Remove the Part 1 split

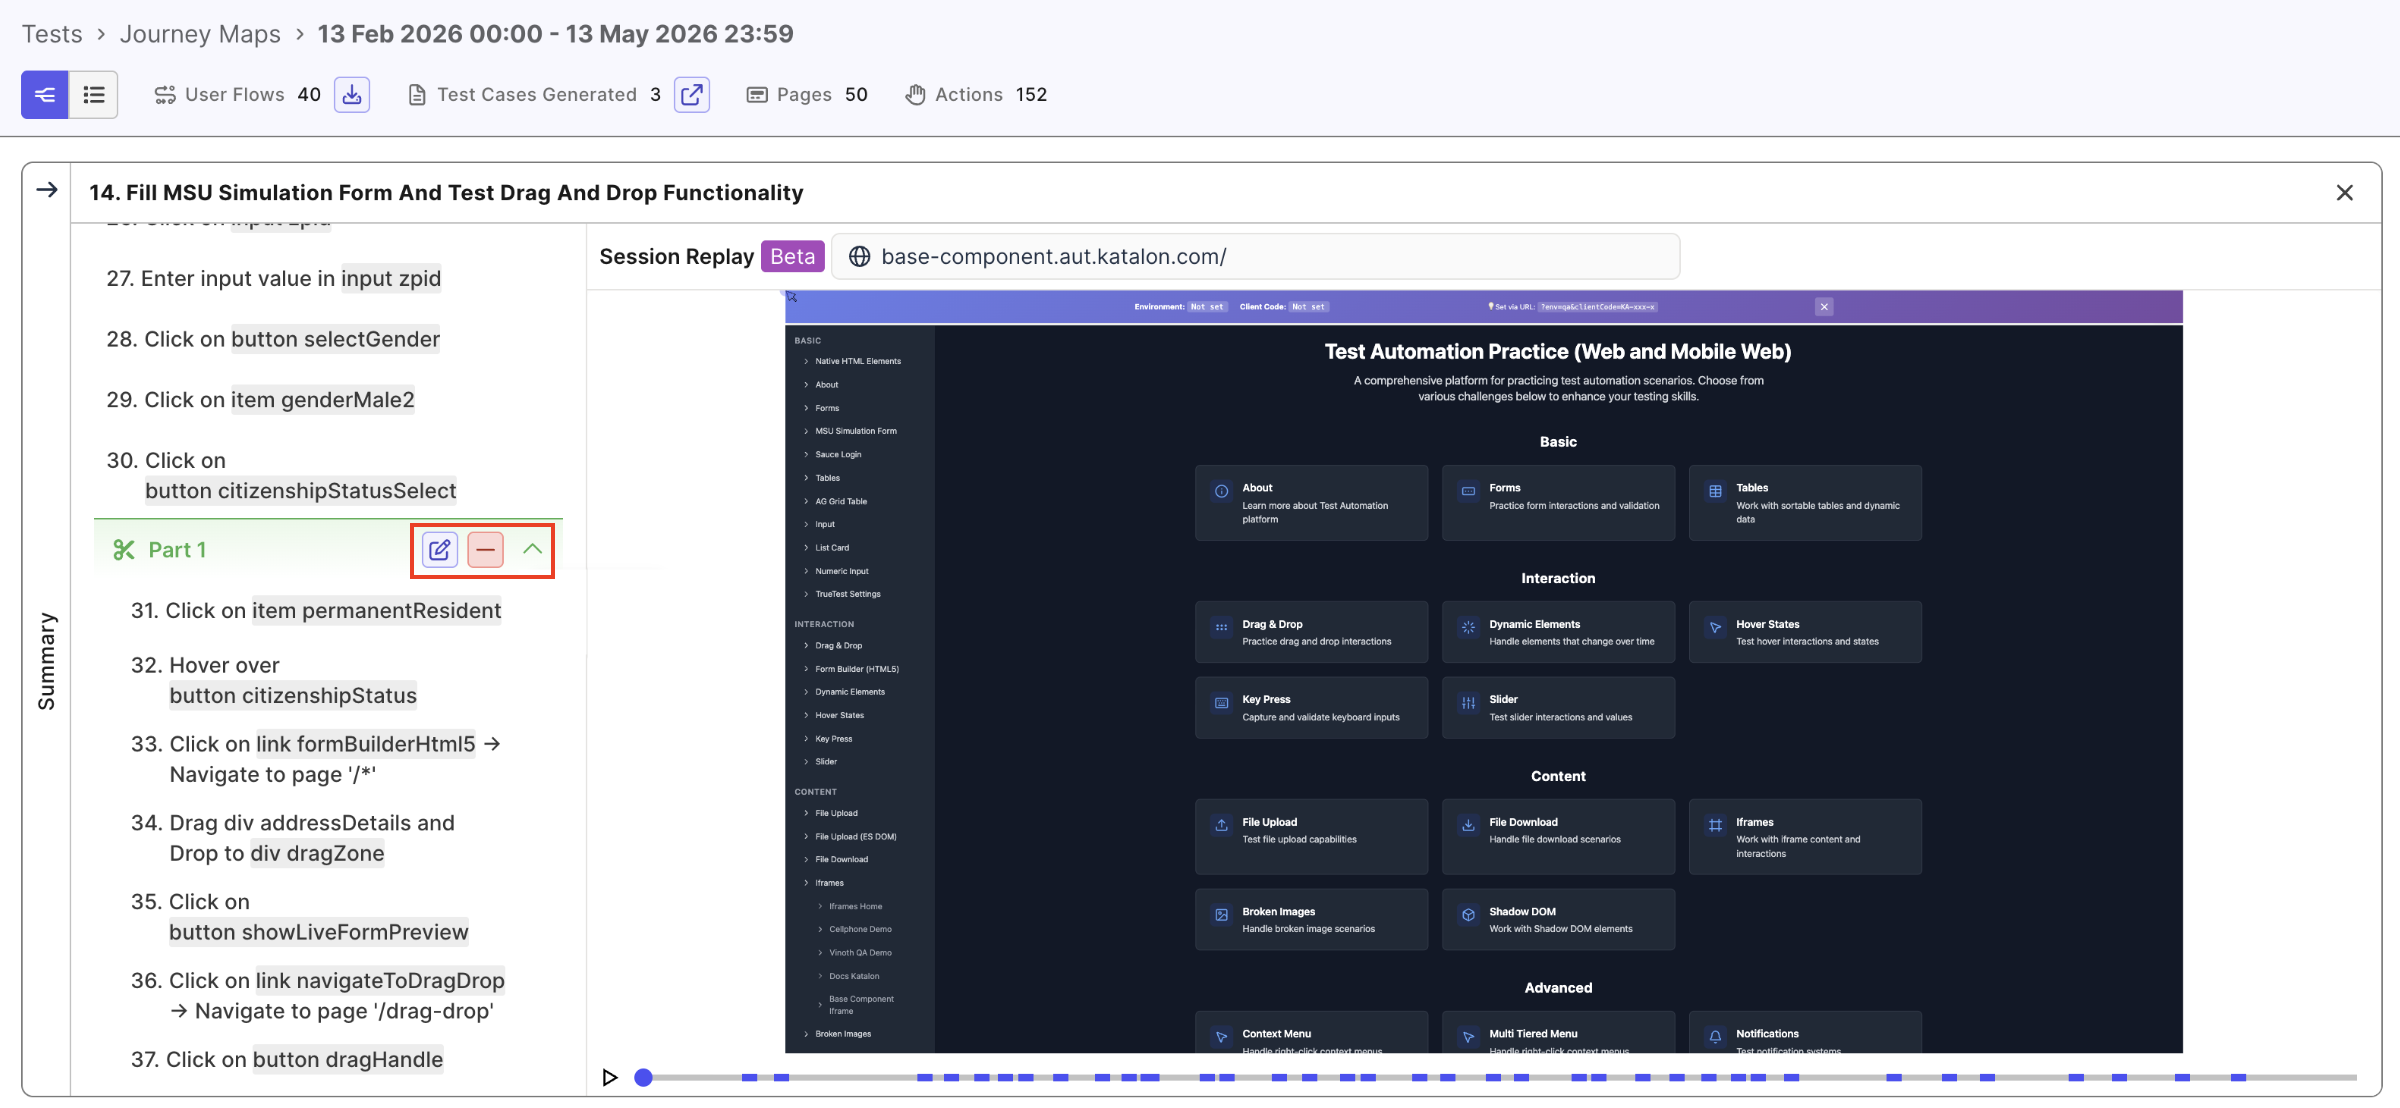pos(485,549)
